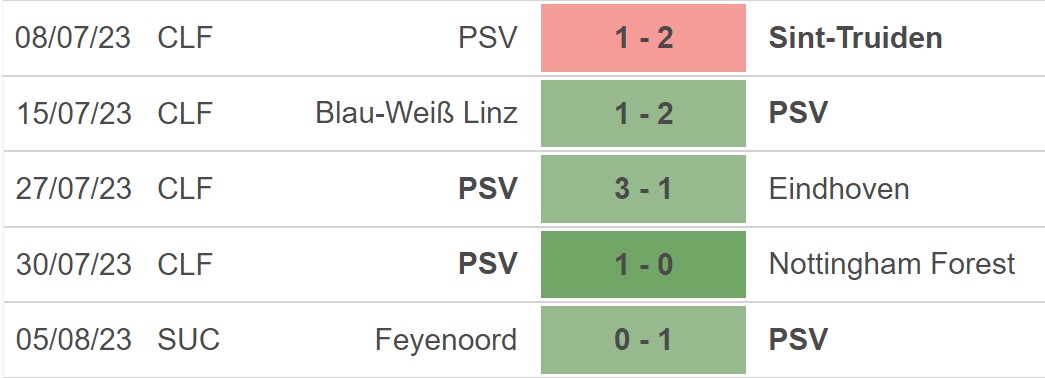
Task: Open the Nottingham Forest team link
Action: [x=892, y=265]
